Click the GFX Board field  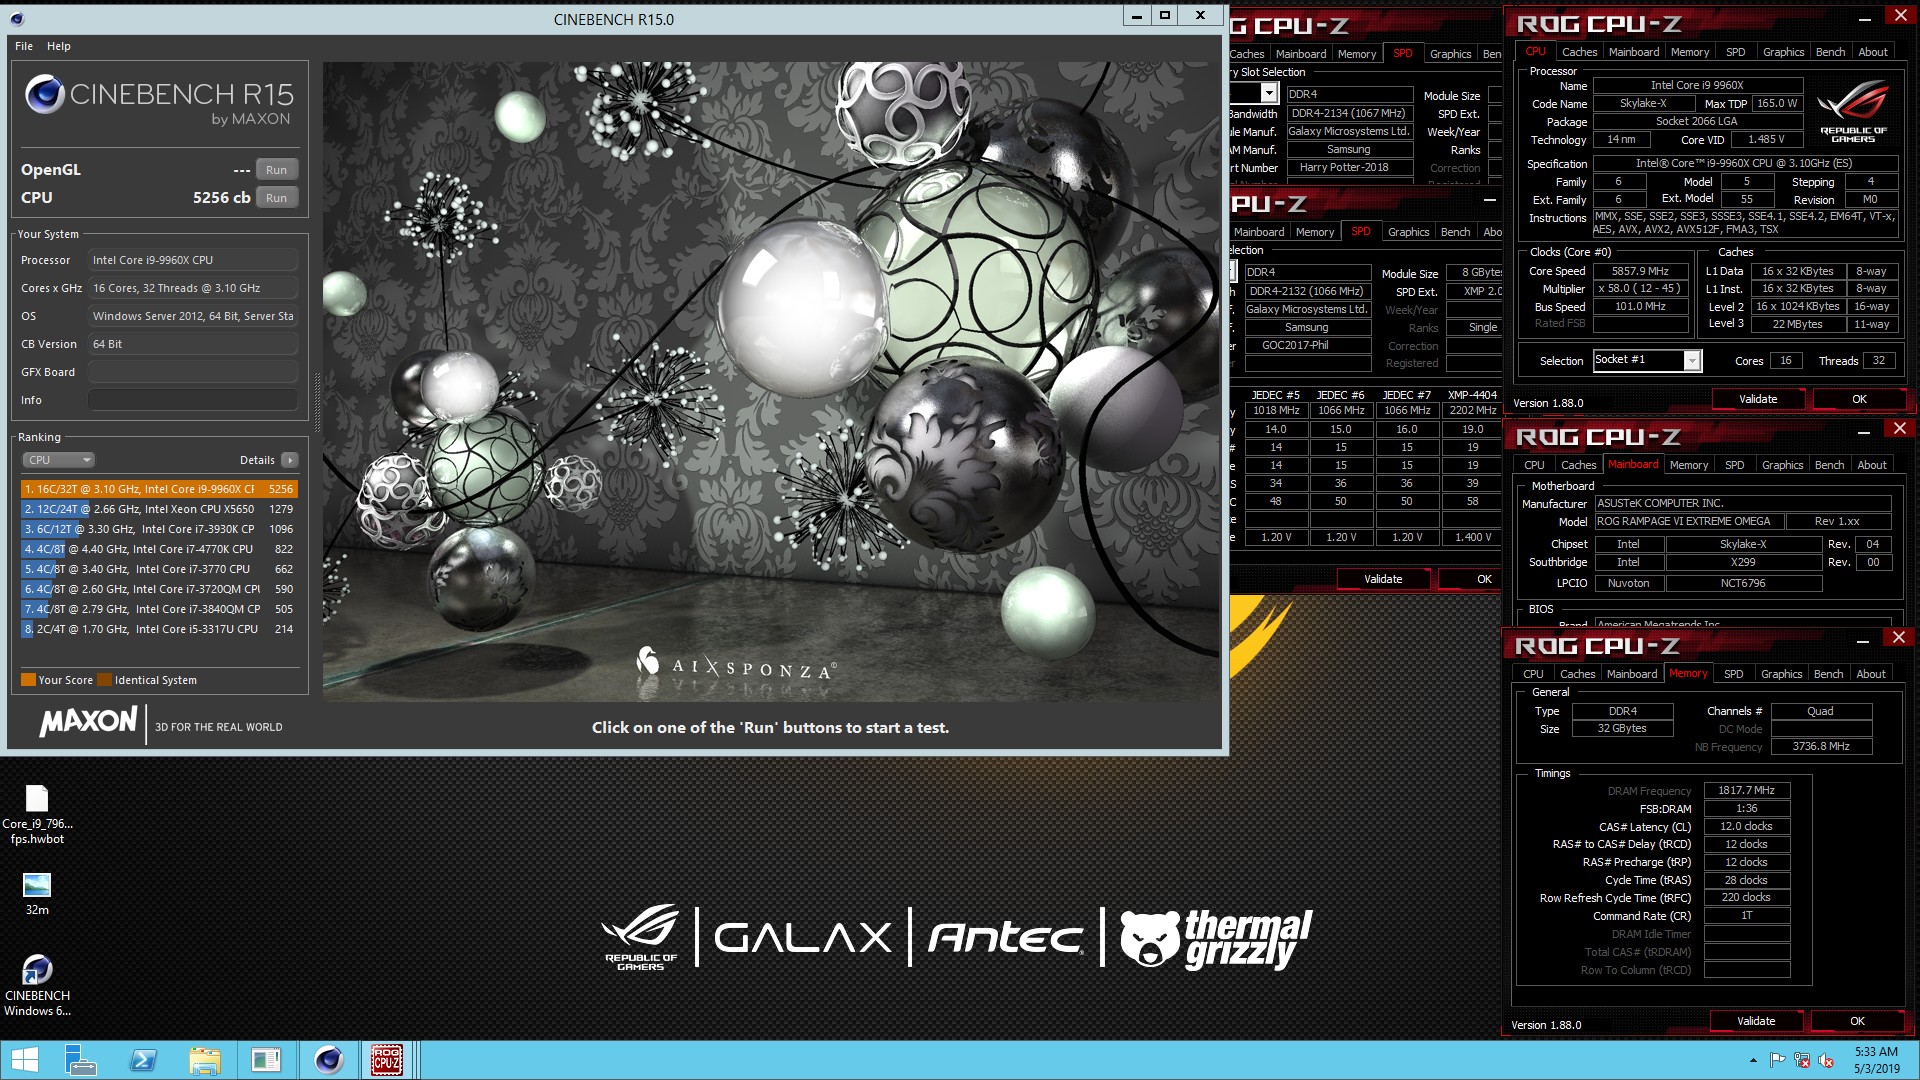[193, 372]
